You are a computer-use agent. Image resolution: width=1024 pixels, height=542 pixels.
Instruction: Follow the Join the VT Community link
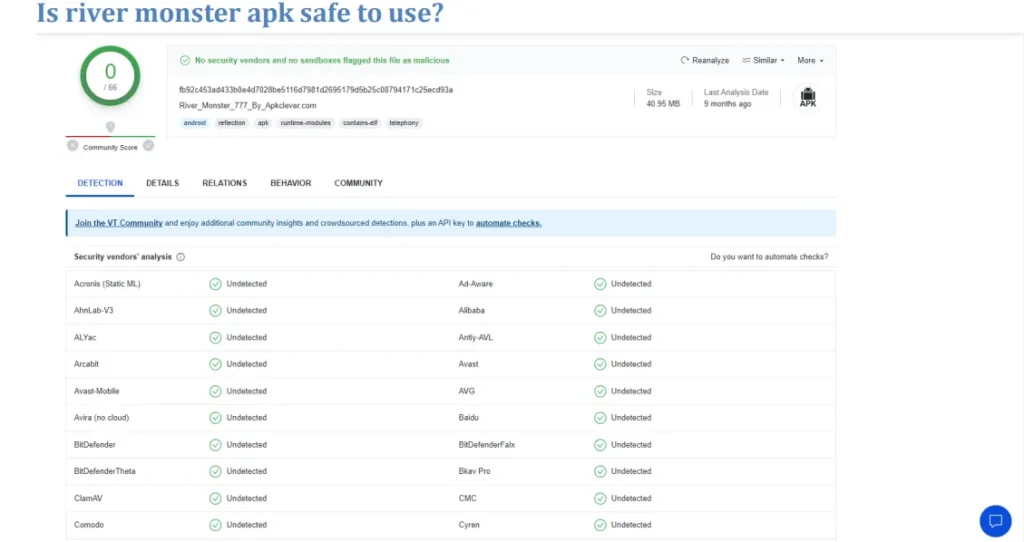[x=119, y=223]
